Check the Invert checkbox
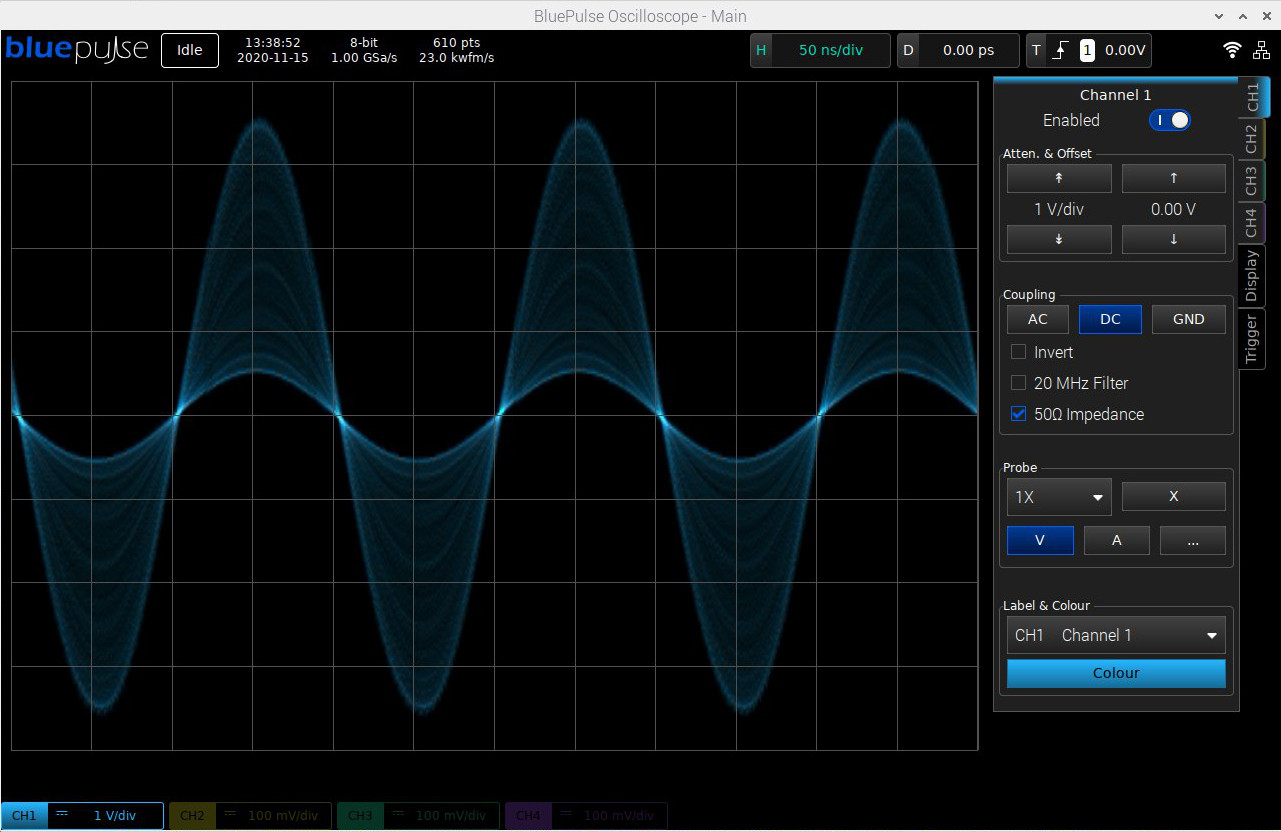 pyautogui.click(x=1019, y=352)
